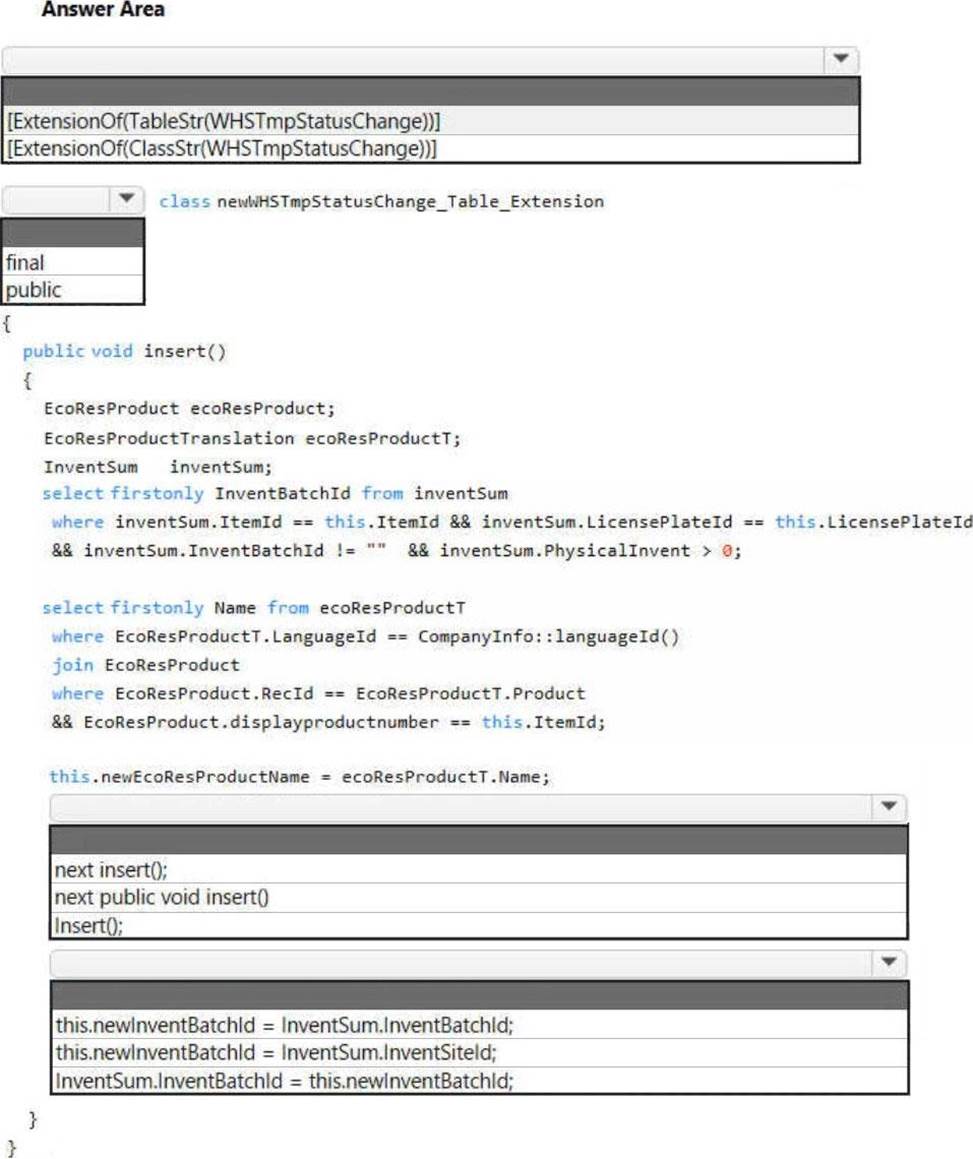Viewport: 973px width, 1159px height.
Task: Expand the class modifier dropdown before 'class'
Action: [x=126, y=200]
